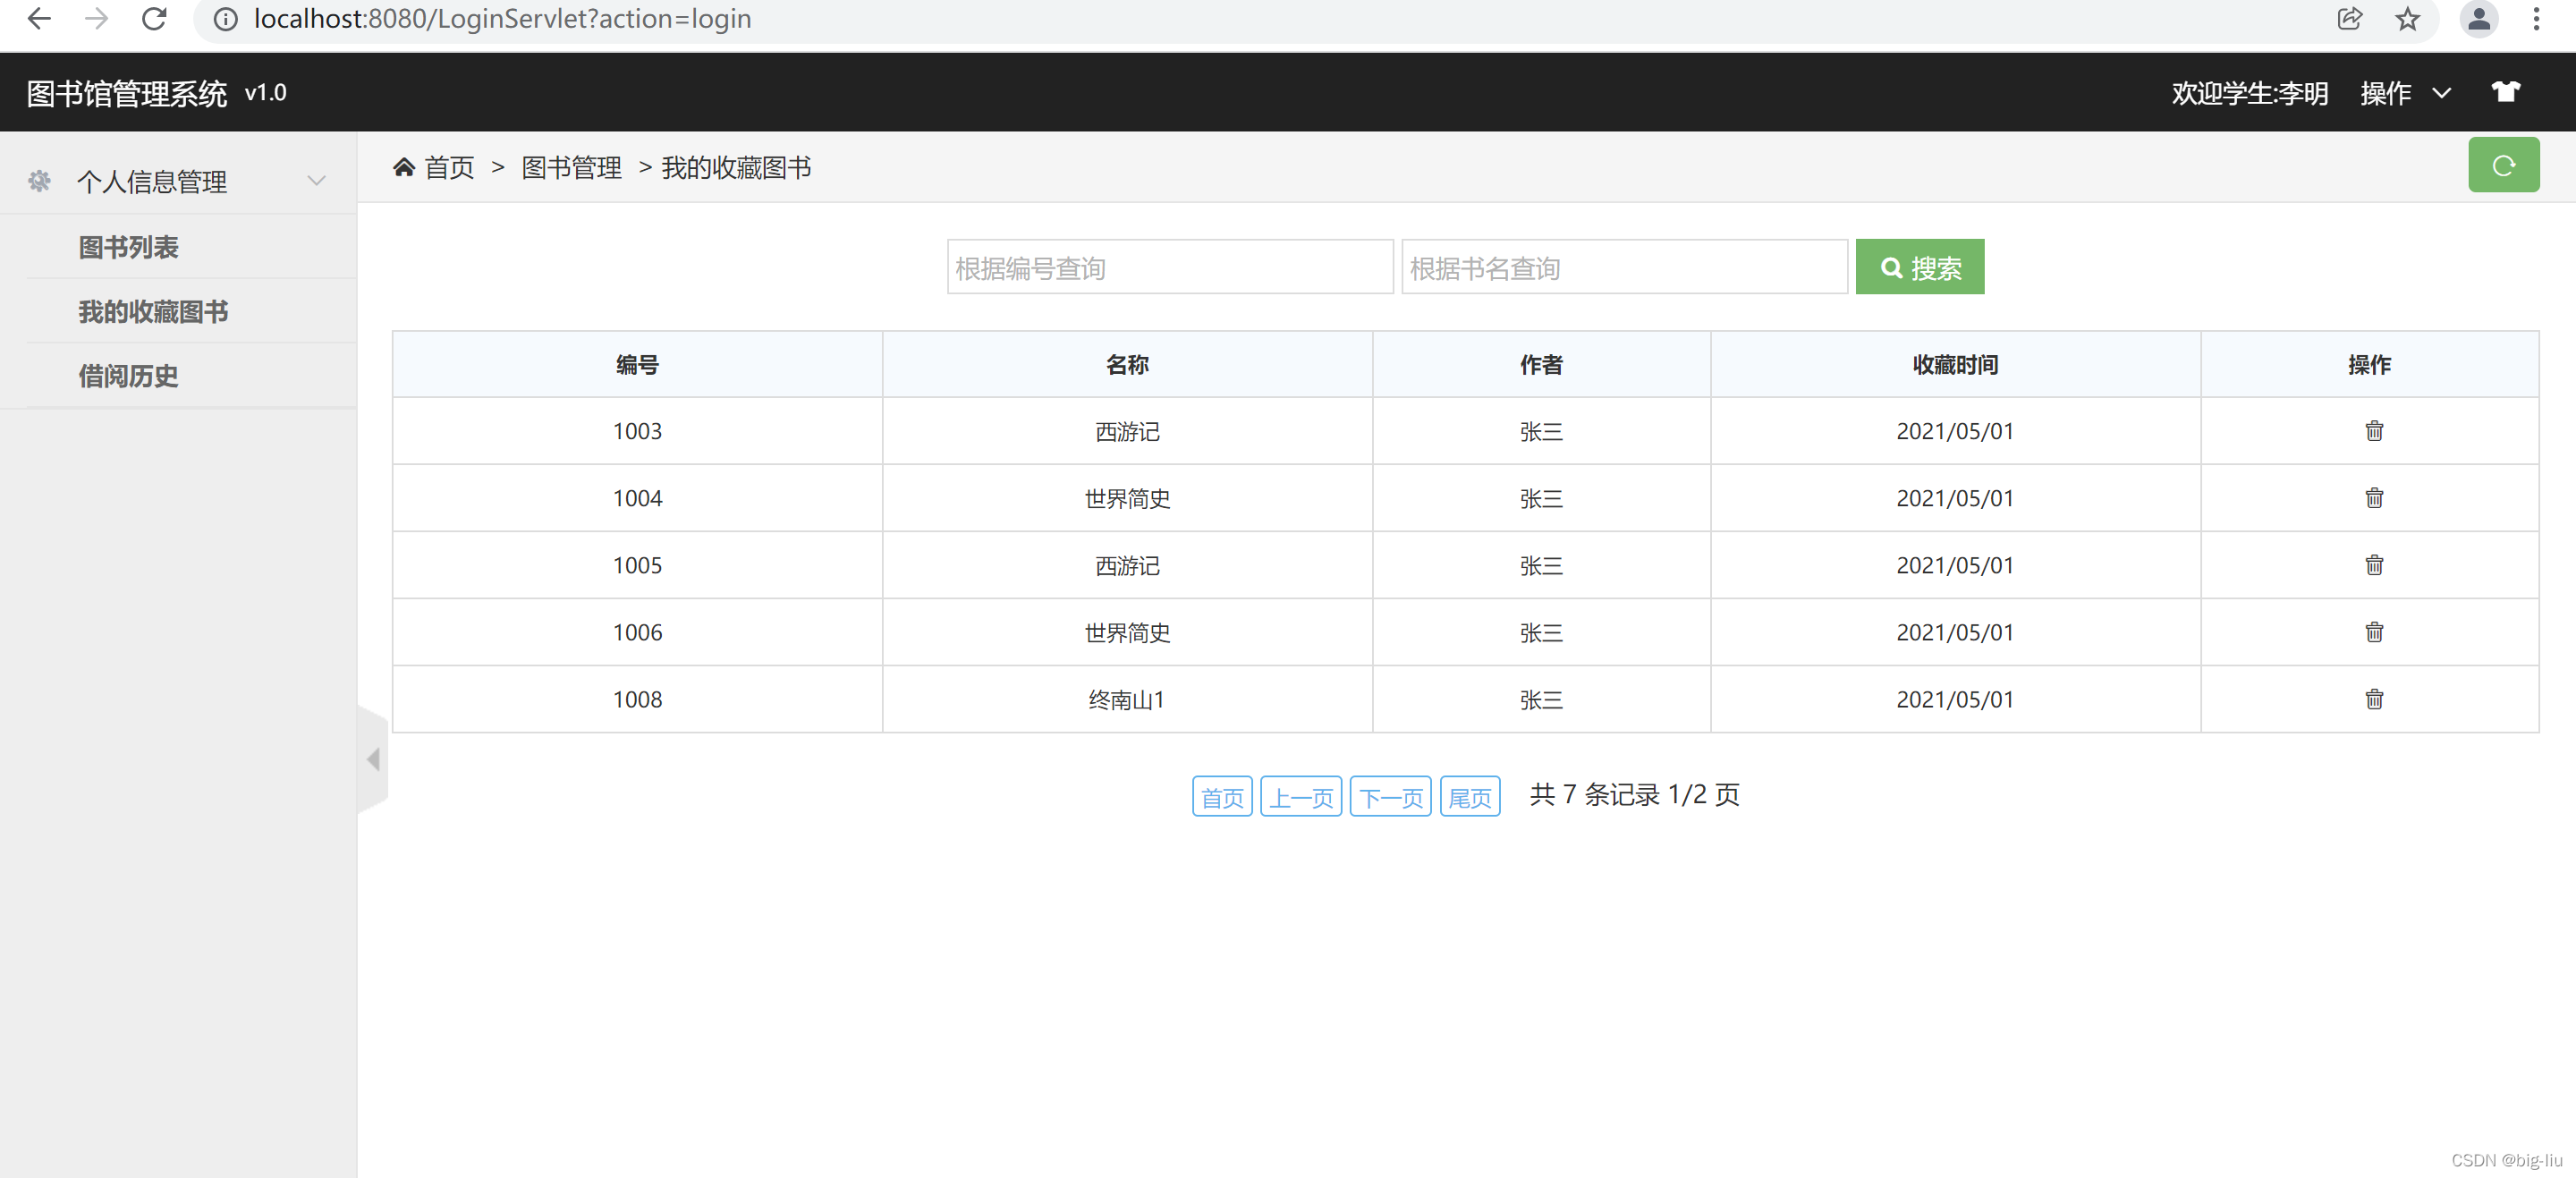Click 世界简史 in row 1006
The image size is (2576, 1178).
click(1127, 632)
